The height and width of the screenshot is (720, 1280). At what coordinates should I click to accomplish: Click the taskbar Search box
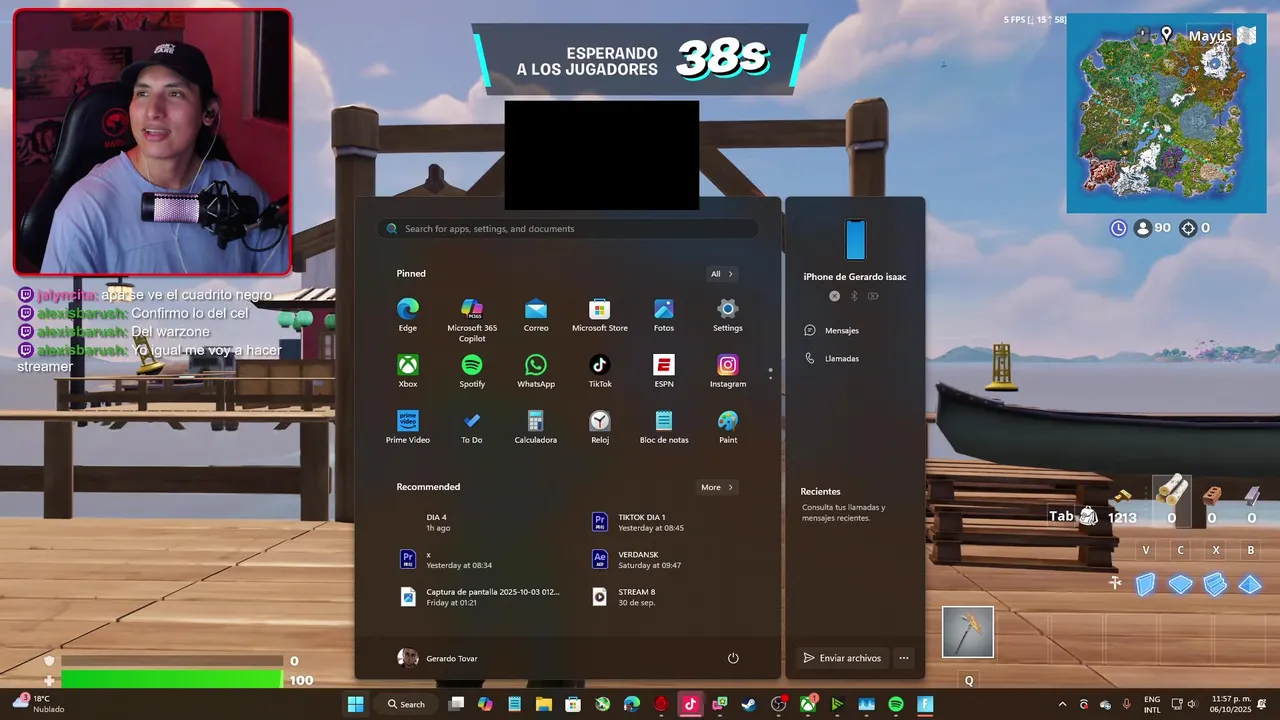407,704
